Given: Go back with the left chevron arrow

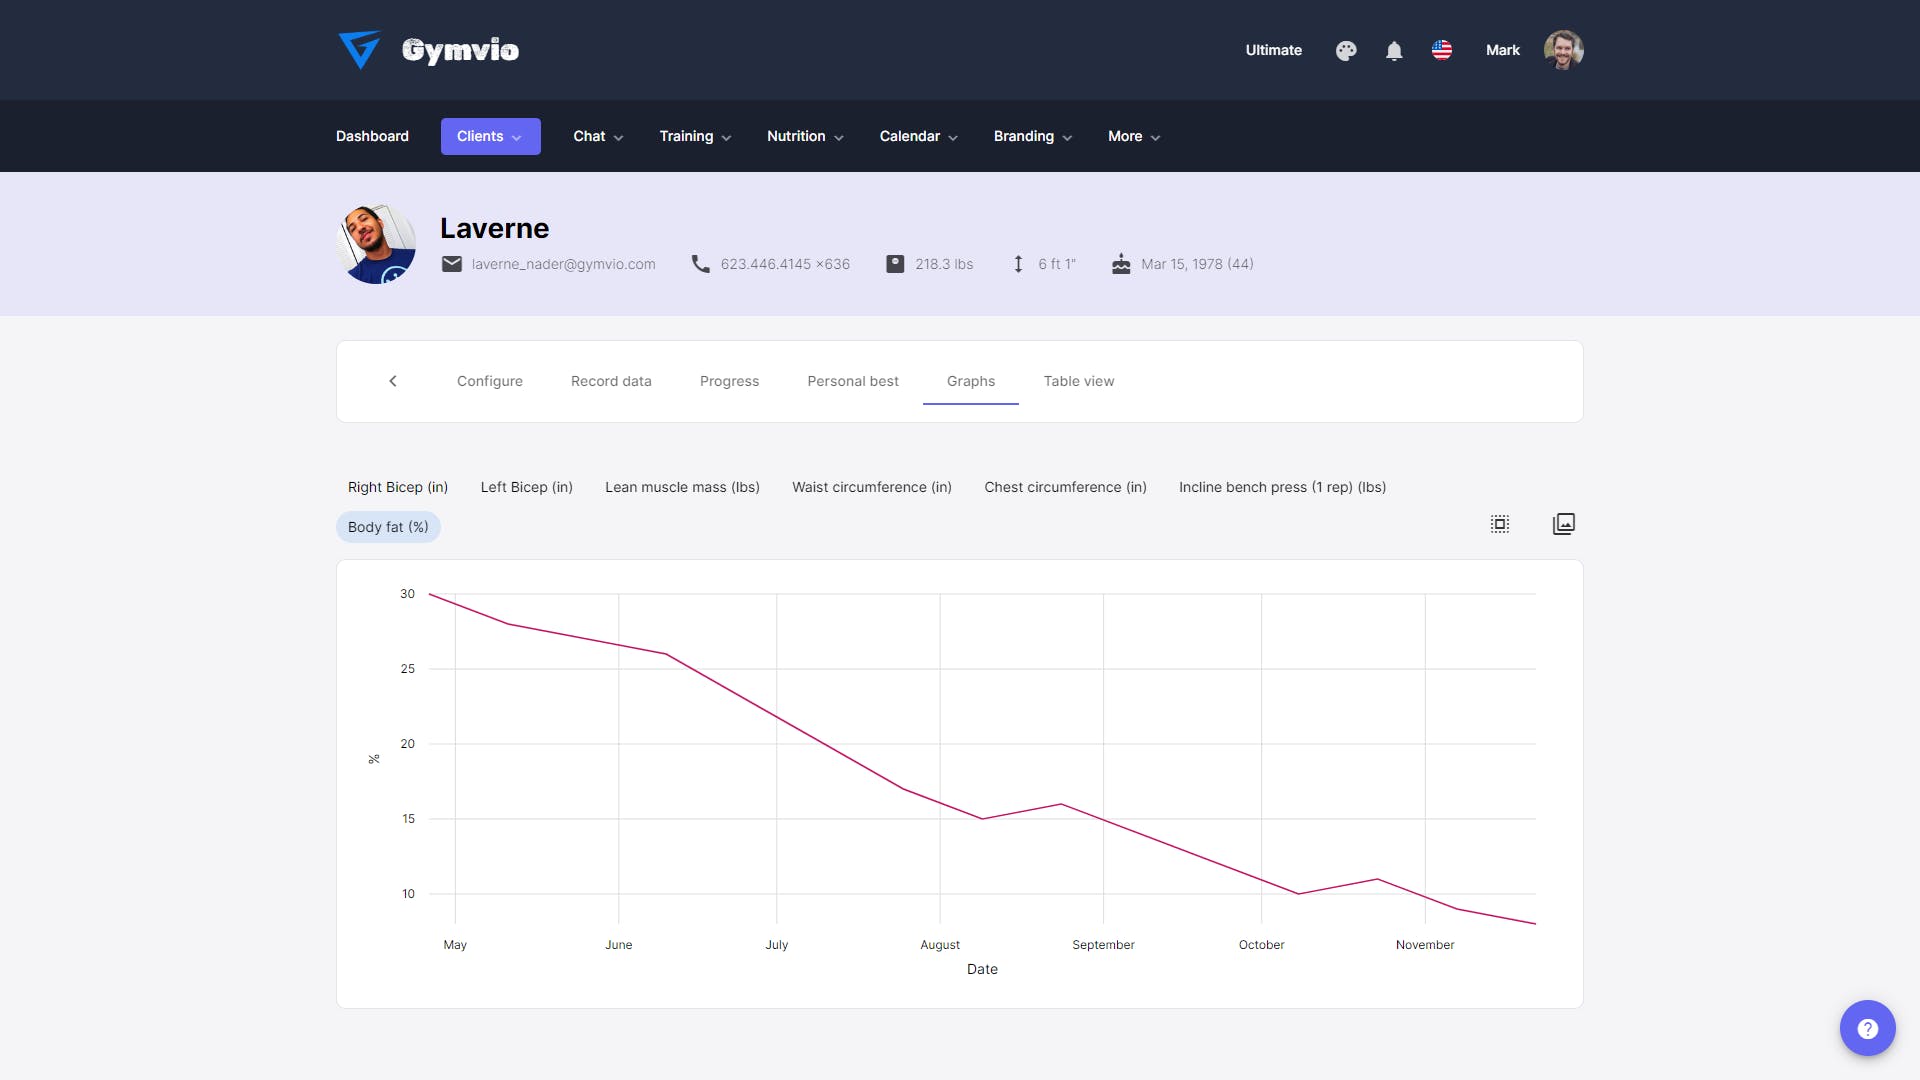Looking at the screenshot, I should pyautogui.click(x=393, y=381).
